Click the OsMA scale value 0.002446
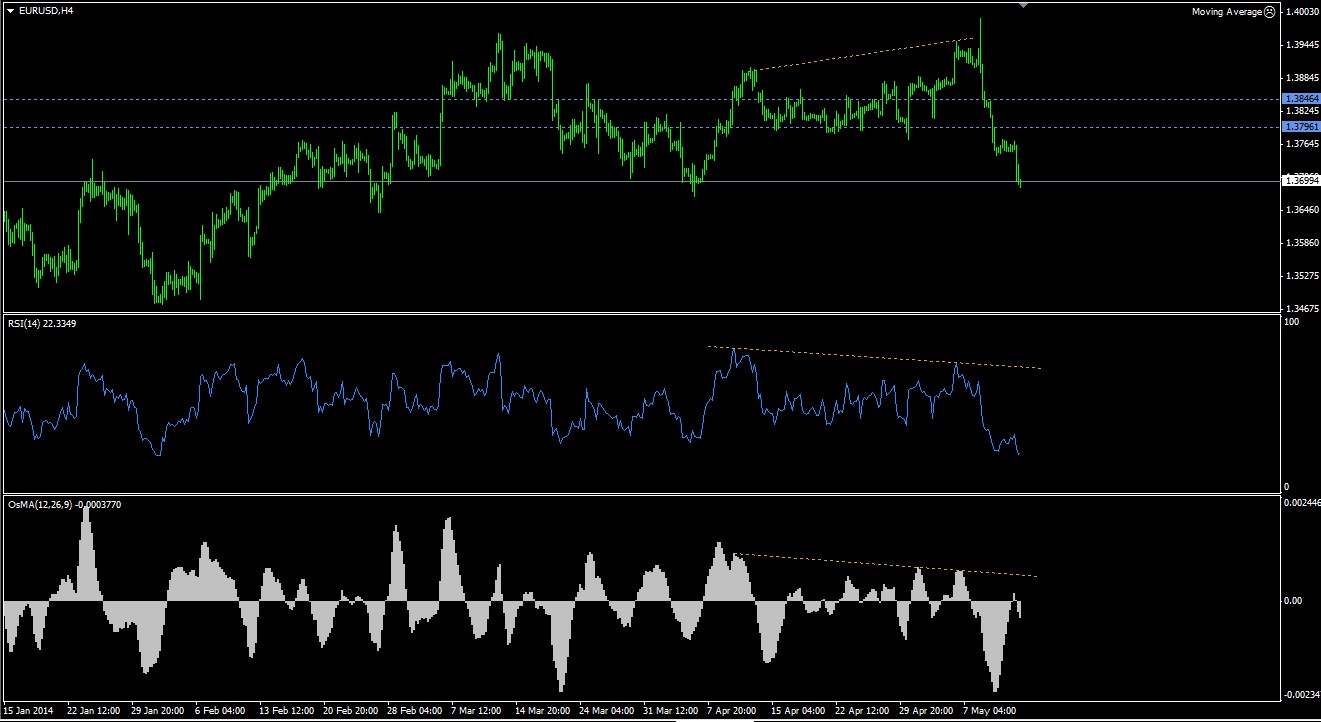This screenshot has width=1321, height=722. 1300,503
